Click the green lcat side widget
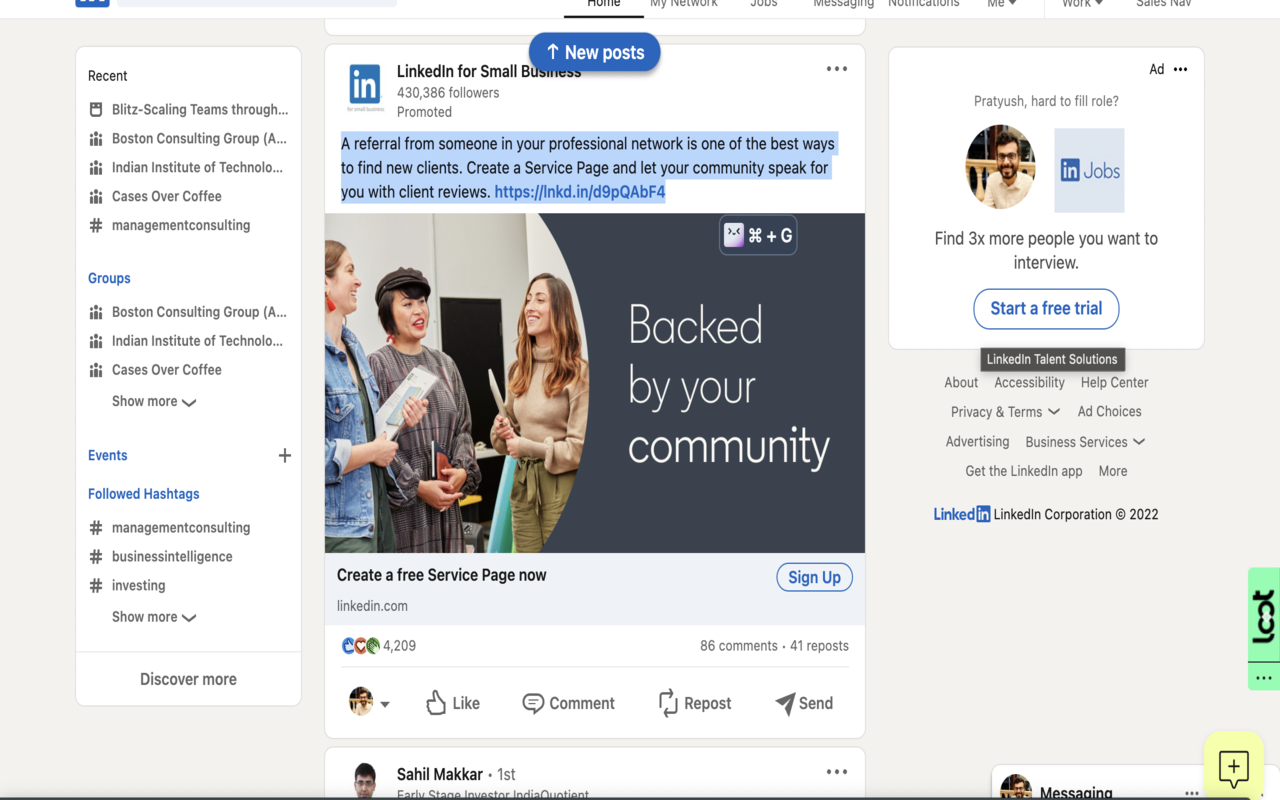 [x=1264, y=615]
